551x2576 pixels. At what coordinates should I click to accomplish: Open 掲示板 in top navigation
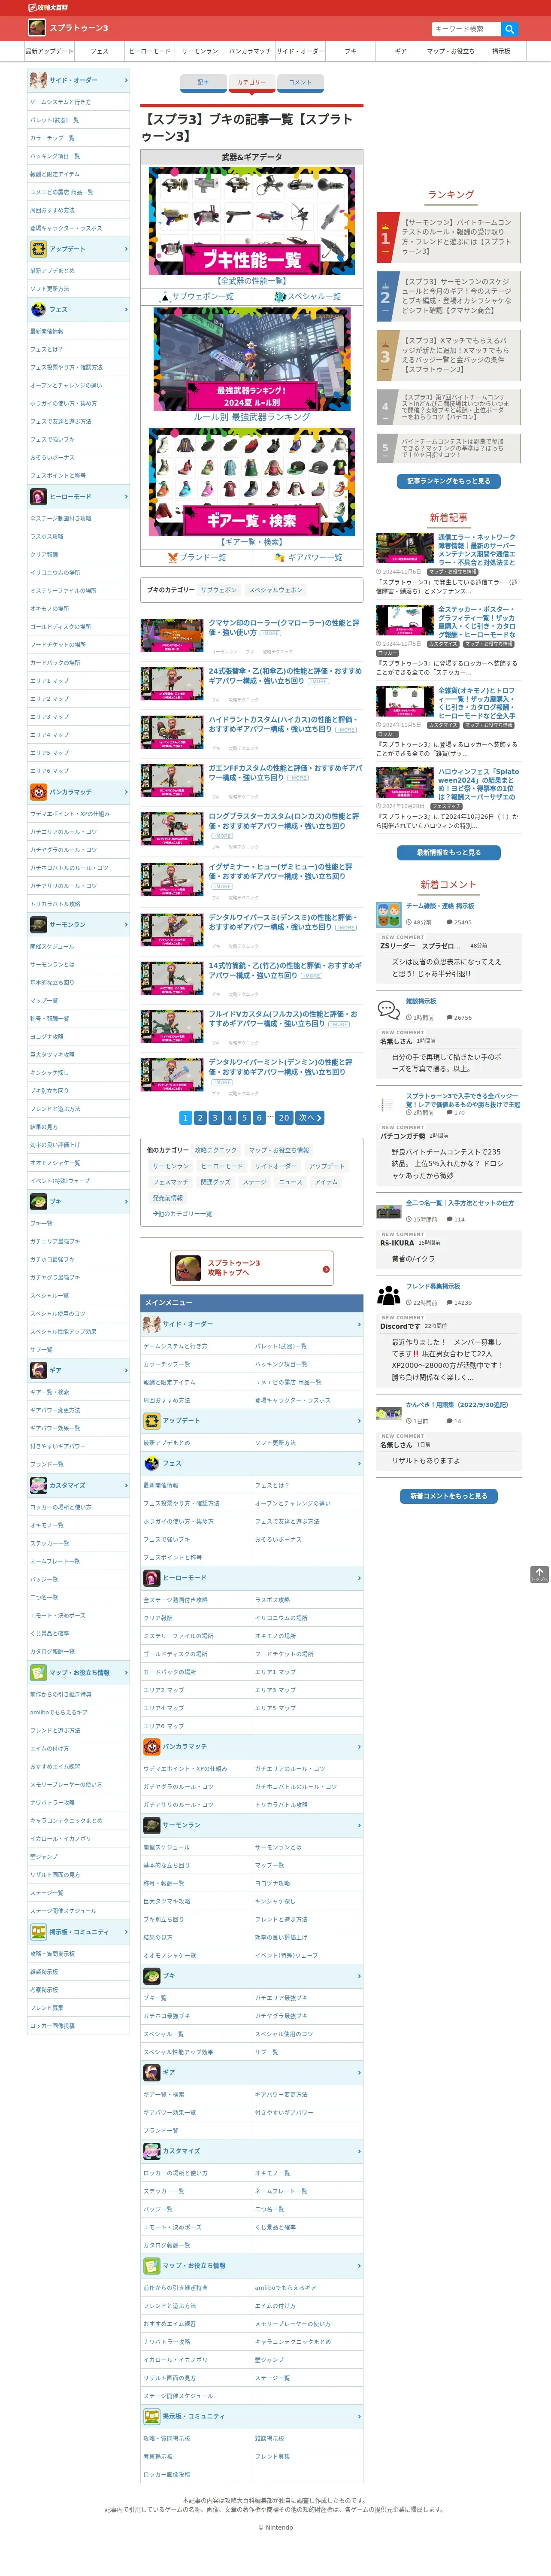(501, 51)
